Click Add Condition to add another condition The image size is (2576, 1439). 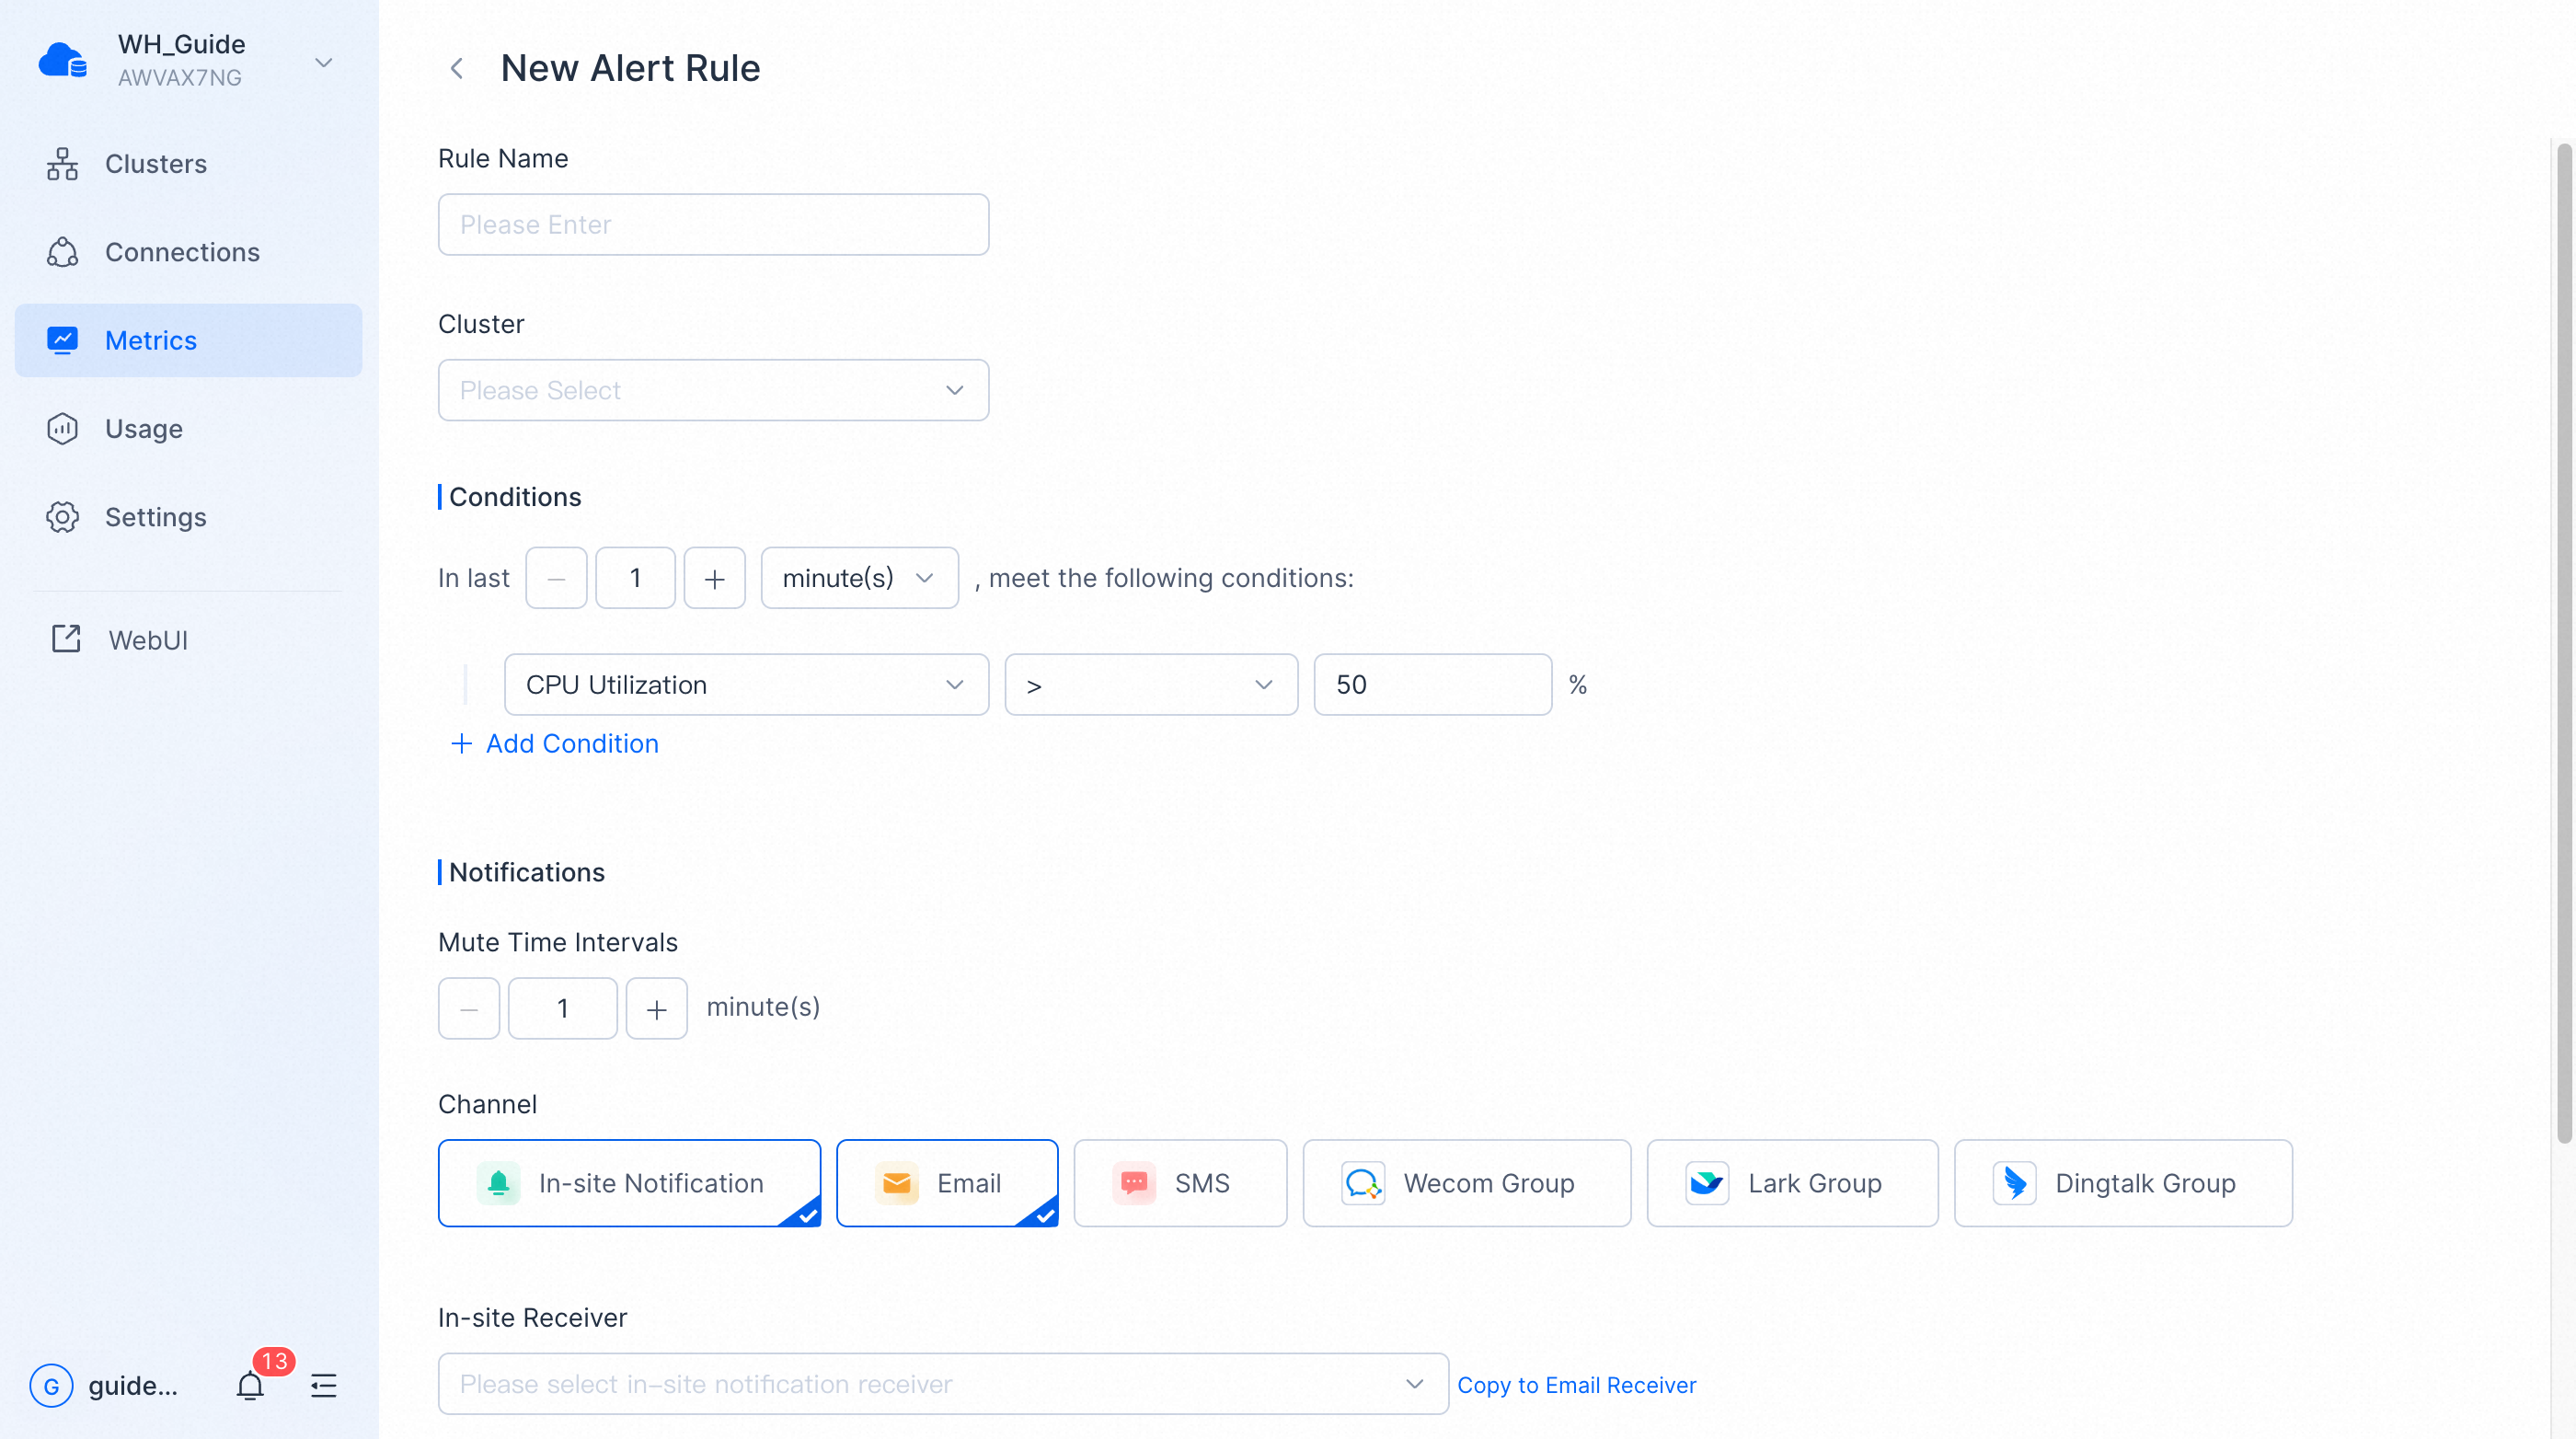(x=556, y=743)
